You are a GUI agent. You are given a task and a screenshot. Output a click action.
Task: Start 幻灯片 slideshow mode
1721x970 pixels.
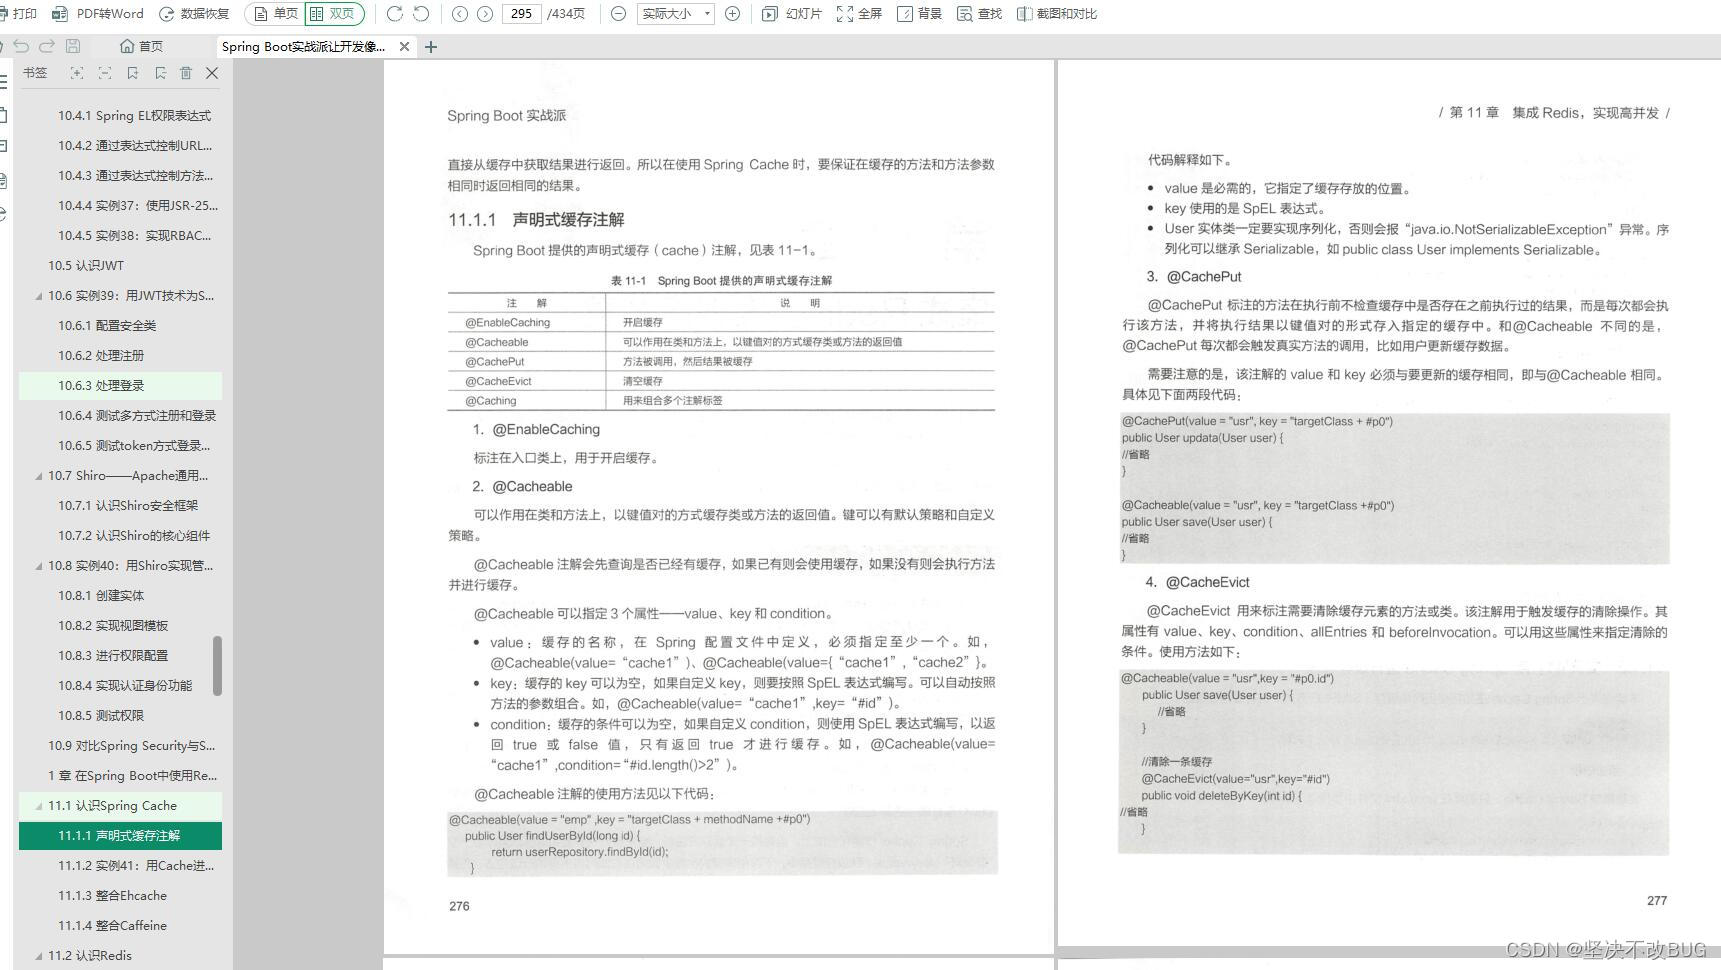pyautogui.click(x=789, y=13)
